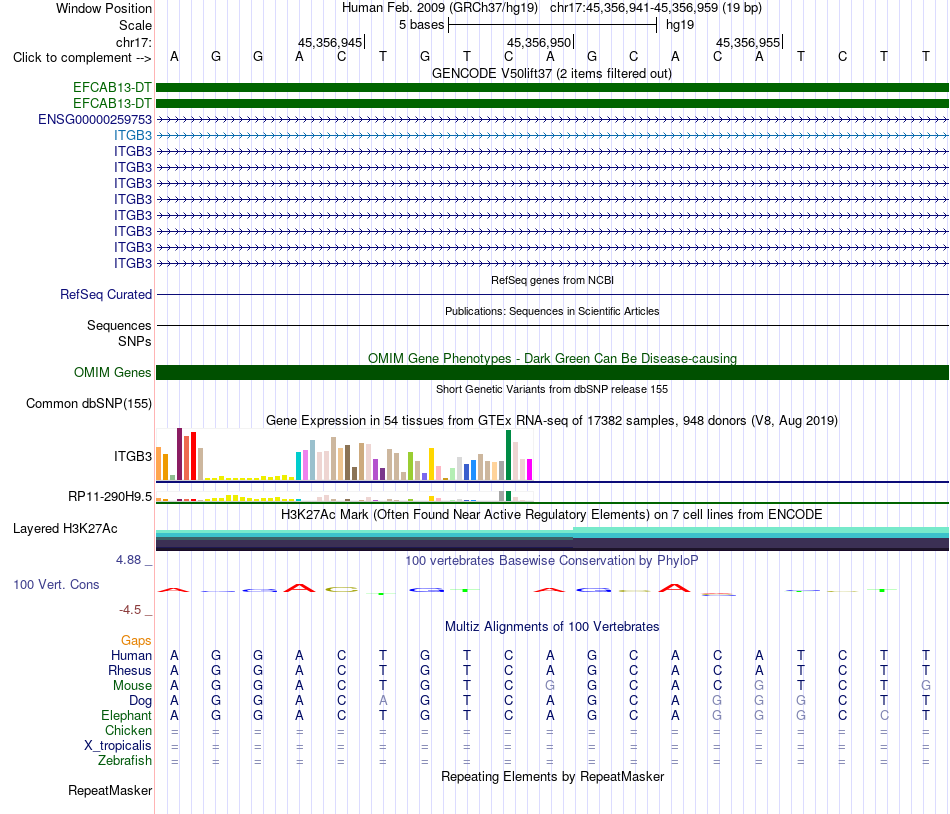Image resolution: width=950 pixels, height=814 pixels.
Task: Click the RP11-290H9.5 expression bar chart
Action: (344, 496)
